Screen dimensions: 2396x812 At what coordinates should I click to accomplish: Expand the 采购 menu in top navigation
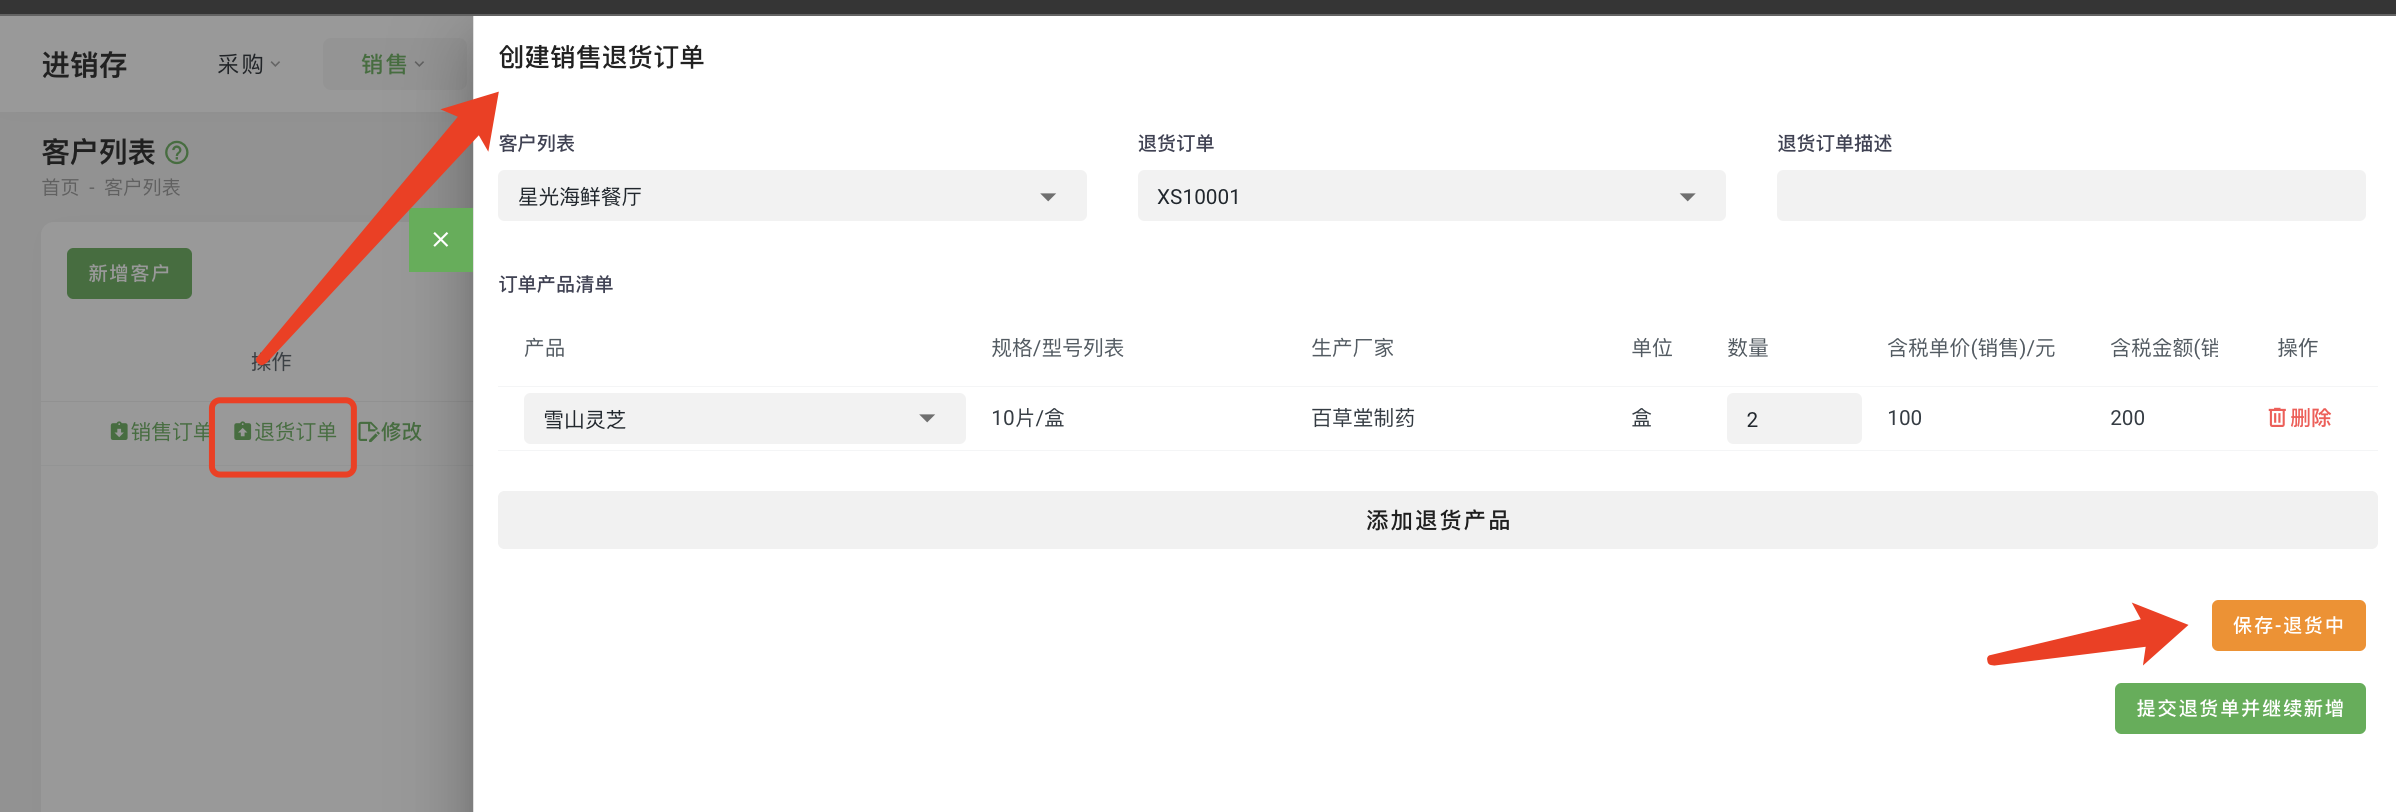(249, 64)
